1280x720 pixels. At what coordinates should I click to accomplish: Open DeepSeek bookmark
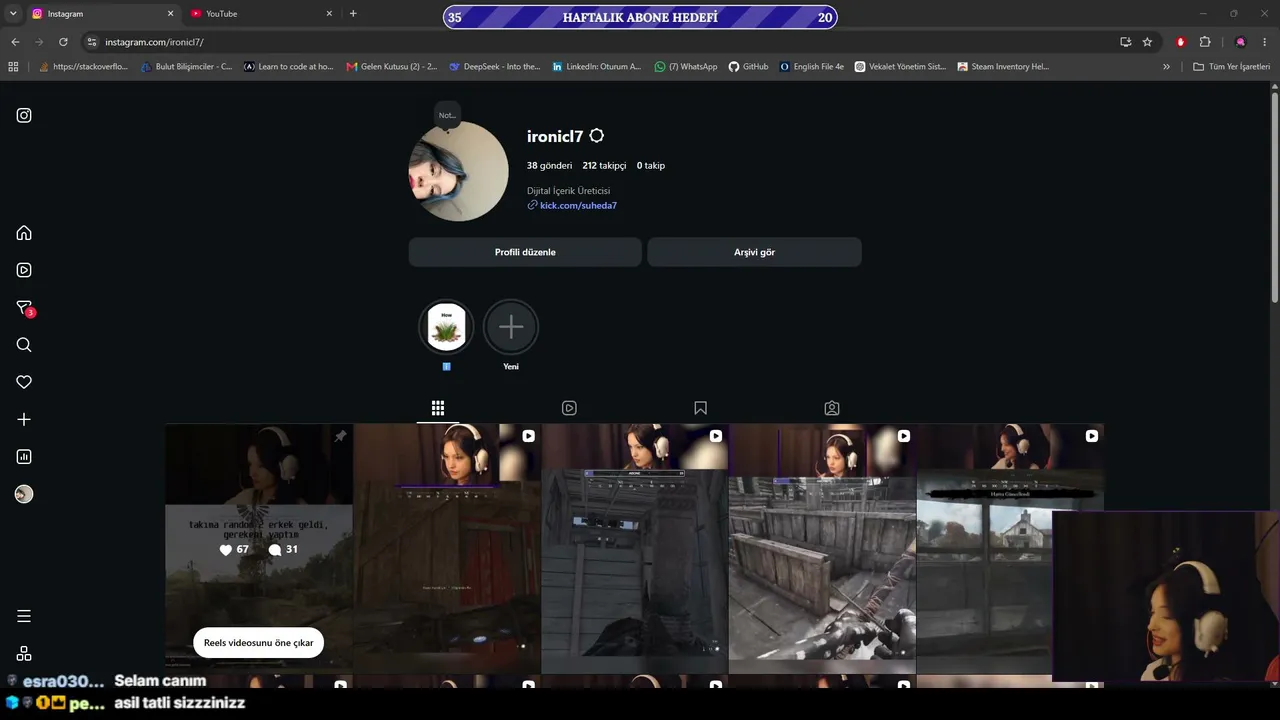coord(495,67)
